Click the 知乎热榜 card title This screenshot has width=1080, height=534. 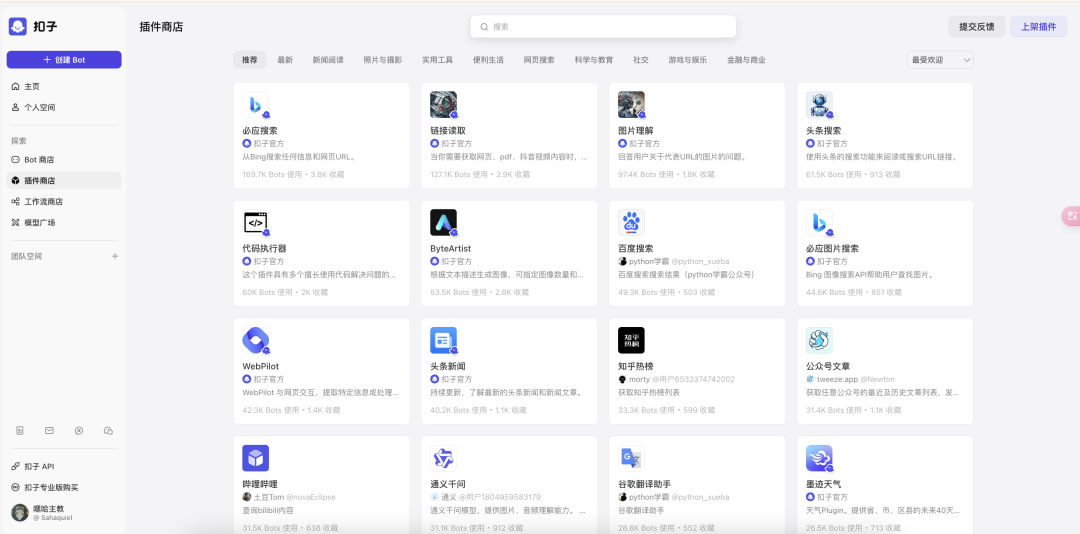coord(636,367)
